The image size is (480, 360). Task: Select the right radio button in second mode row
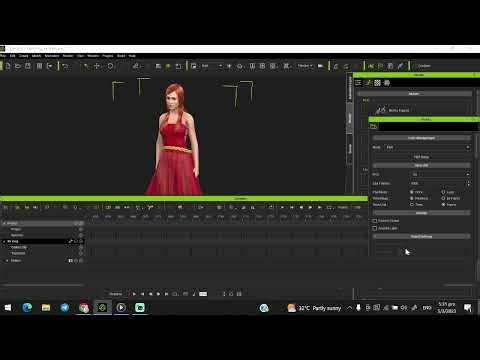tap(443, 198)
